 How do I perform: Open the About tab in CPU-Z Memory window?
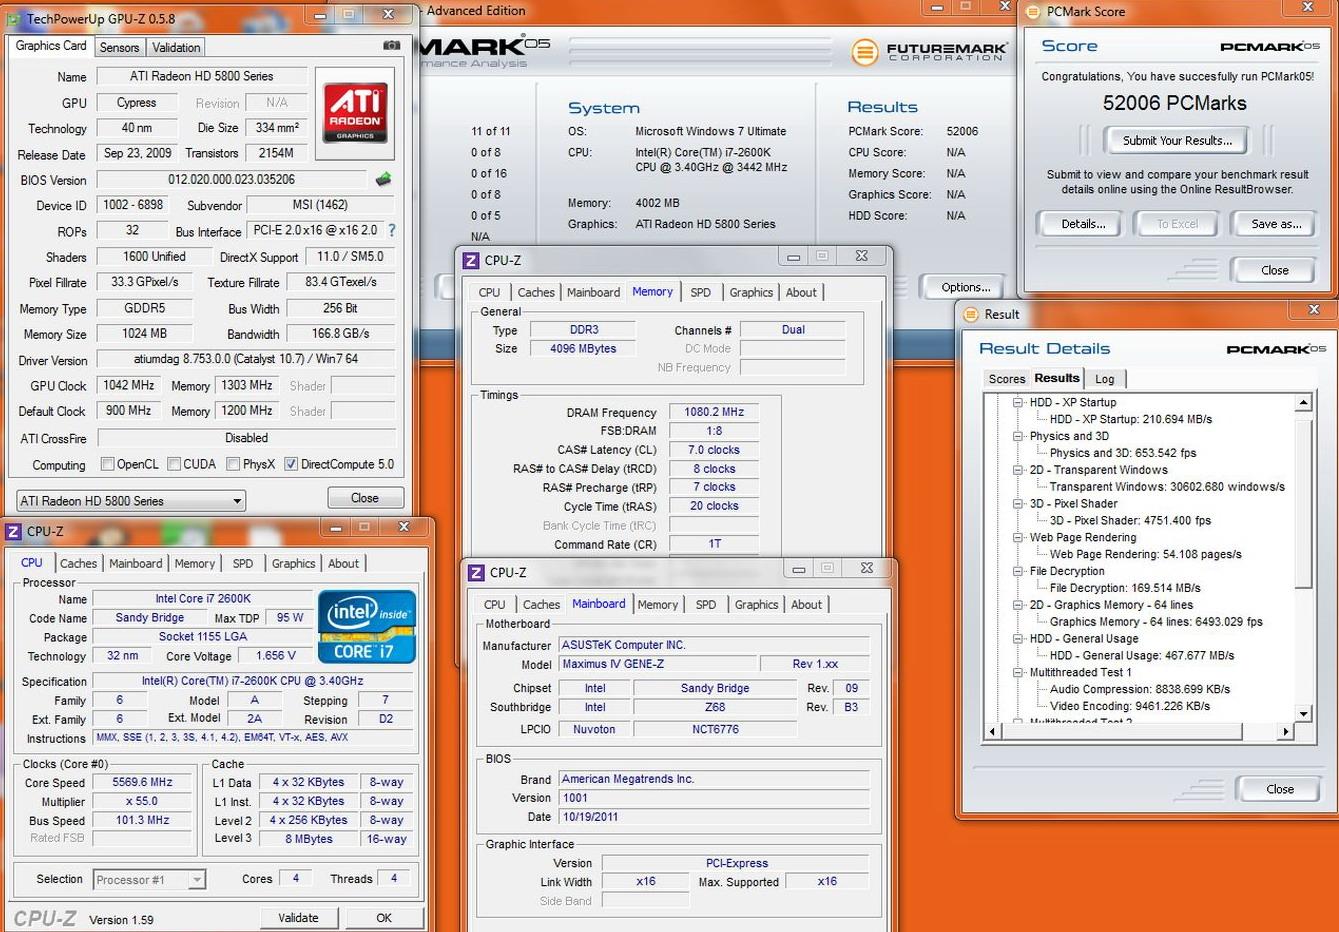801,292
